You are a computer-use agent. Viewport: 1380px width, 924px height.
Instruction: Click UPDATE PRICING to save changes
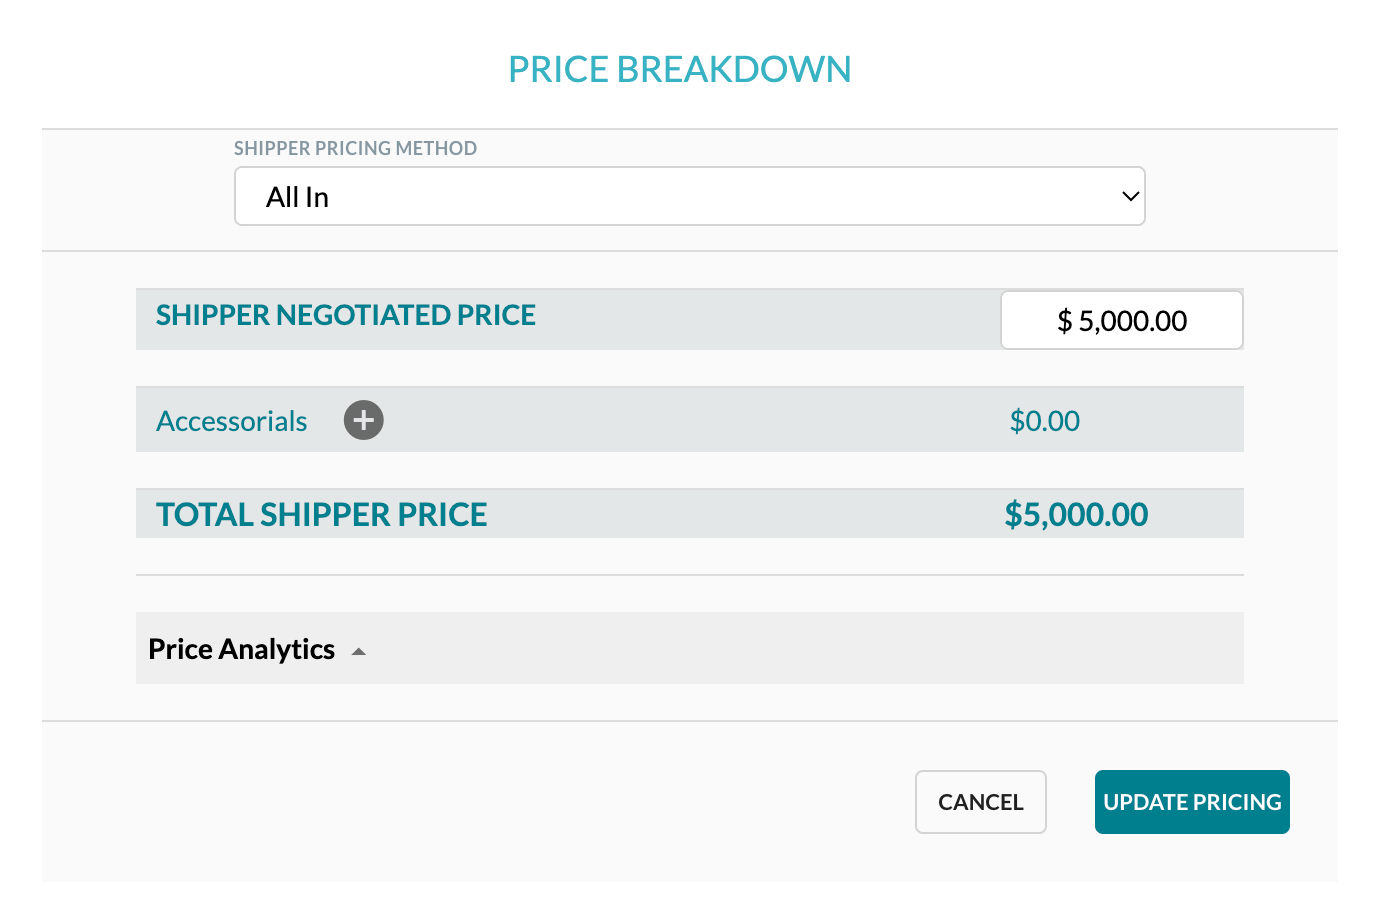click(1192, 801)
